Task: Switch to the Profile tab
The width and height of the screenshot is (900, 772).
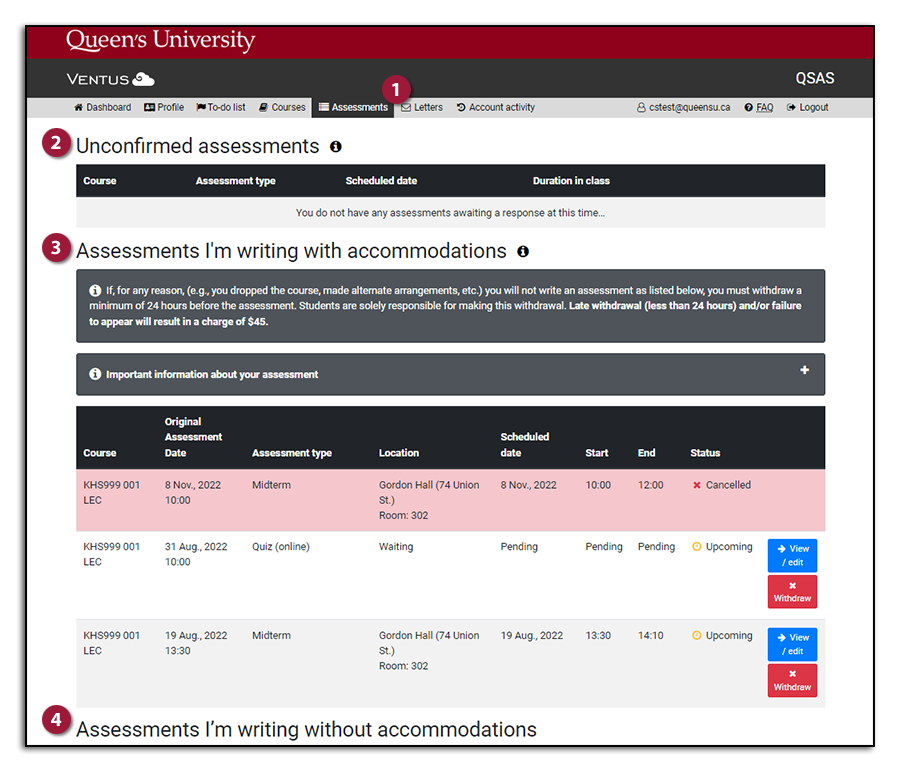Action: (164, 108)
